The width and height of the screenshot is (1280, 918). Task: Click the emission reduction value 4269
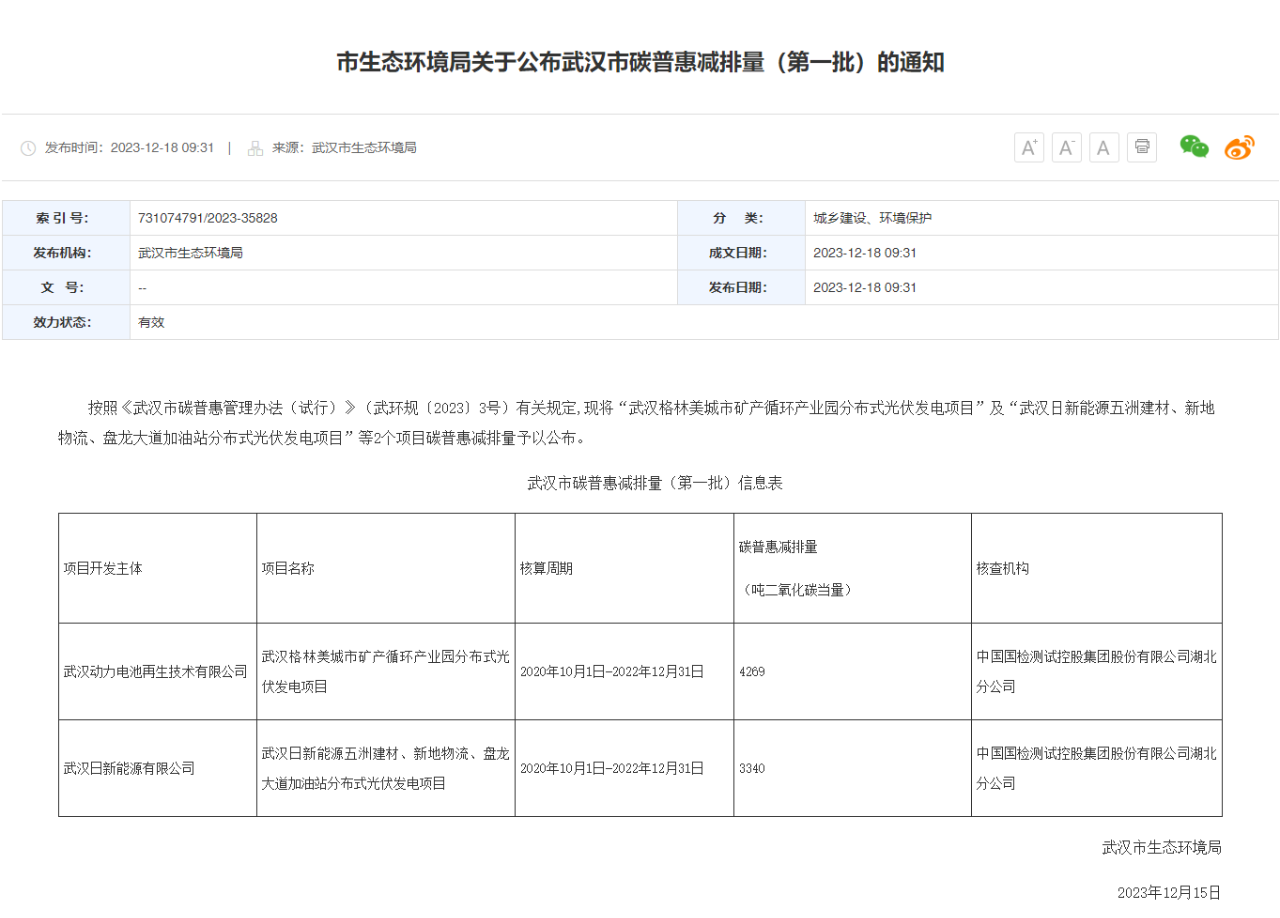click(752, 672)
